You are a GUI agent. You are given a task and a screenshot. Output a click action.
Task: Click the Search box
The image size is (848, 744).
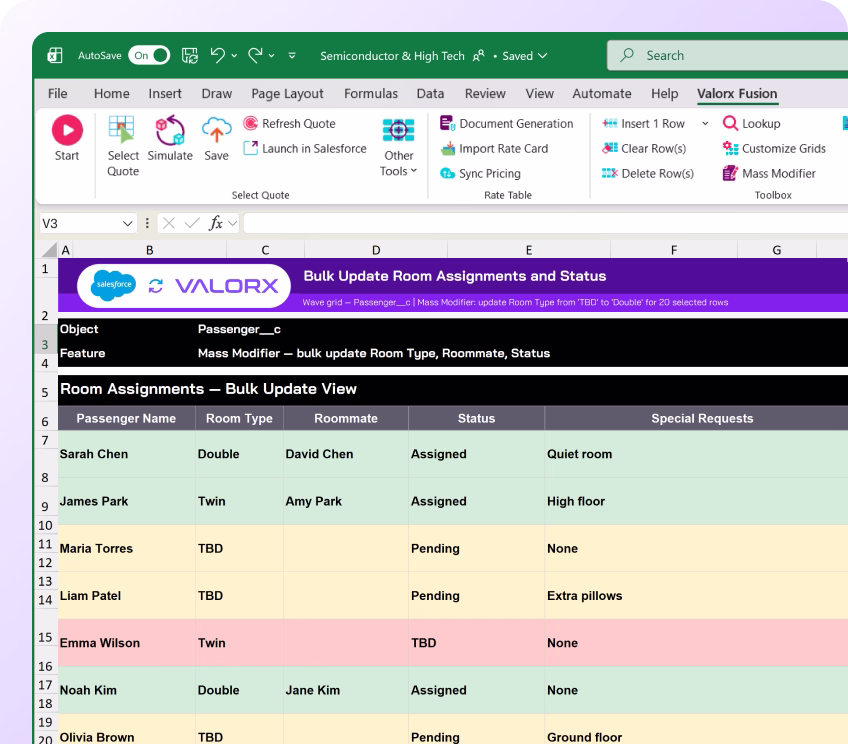coord(727,55)
